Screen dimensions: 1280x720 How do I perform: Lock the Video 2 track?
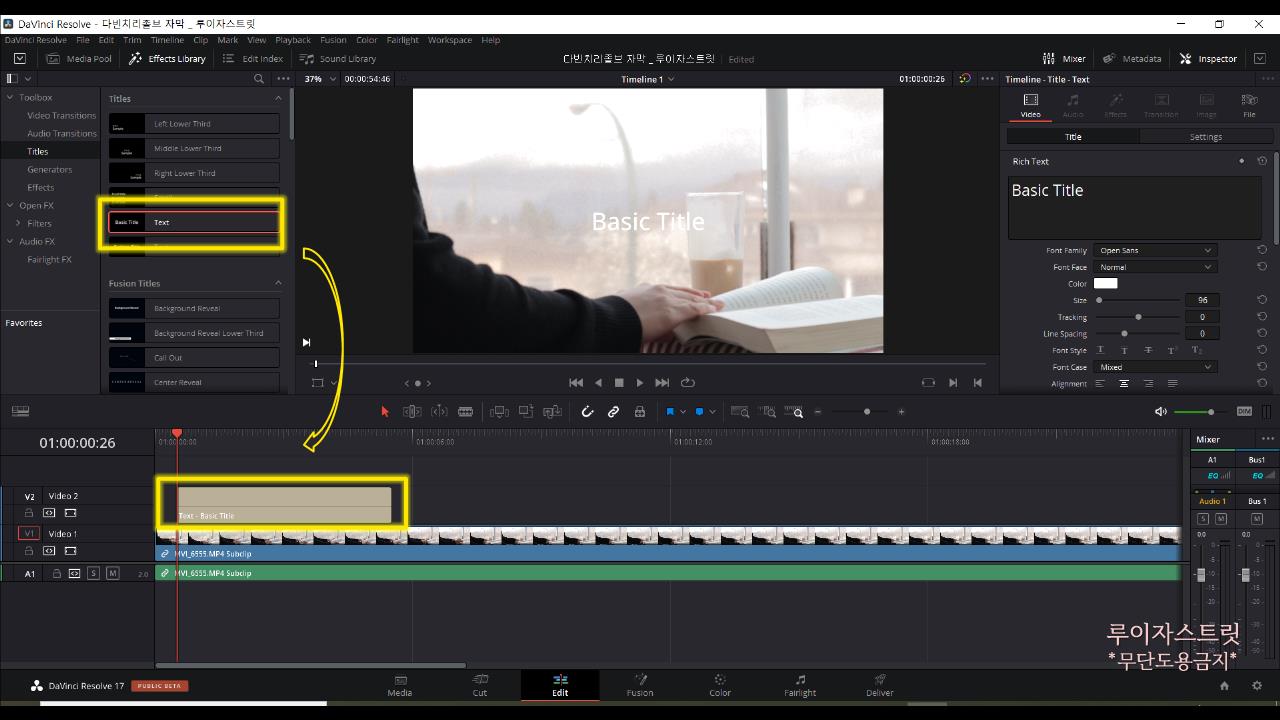[29, 512]
